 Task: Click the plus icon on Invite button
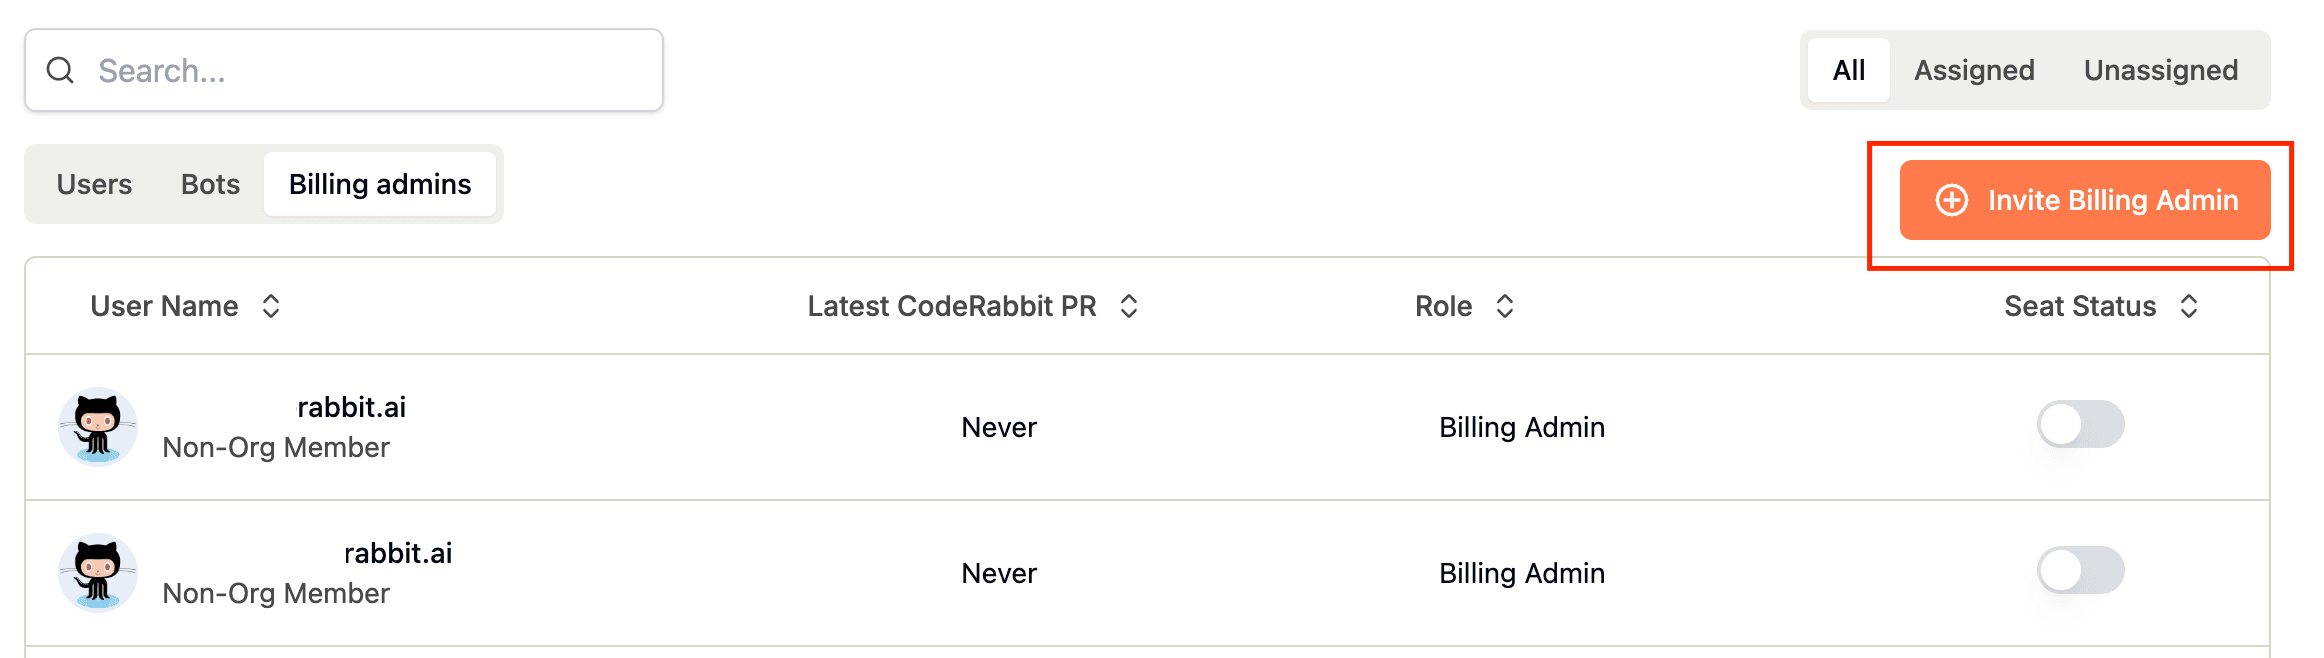click(1951, 200)
